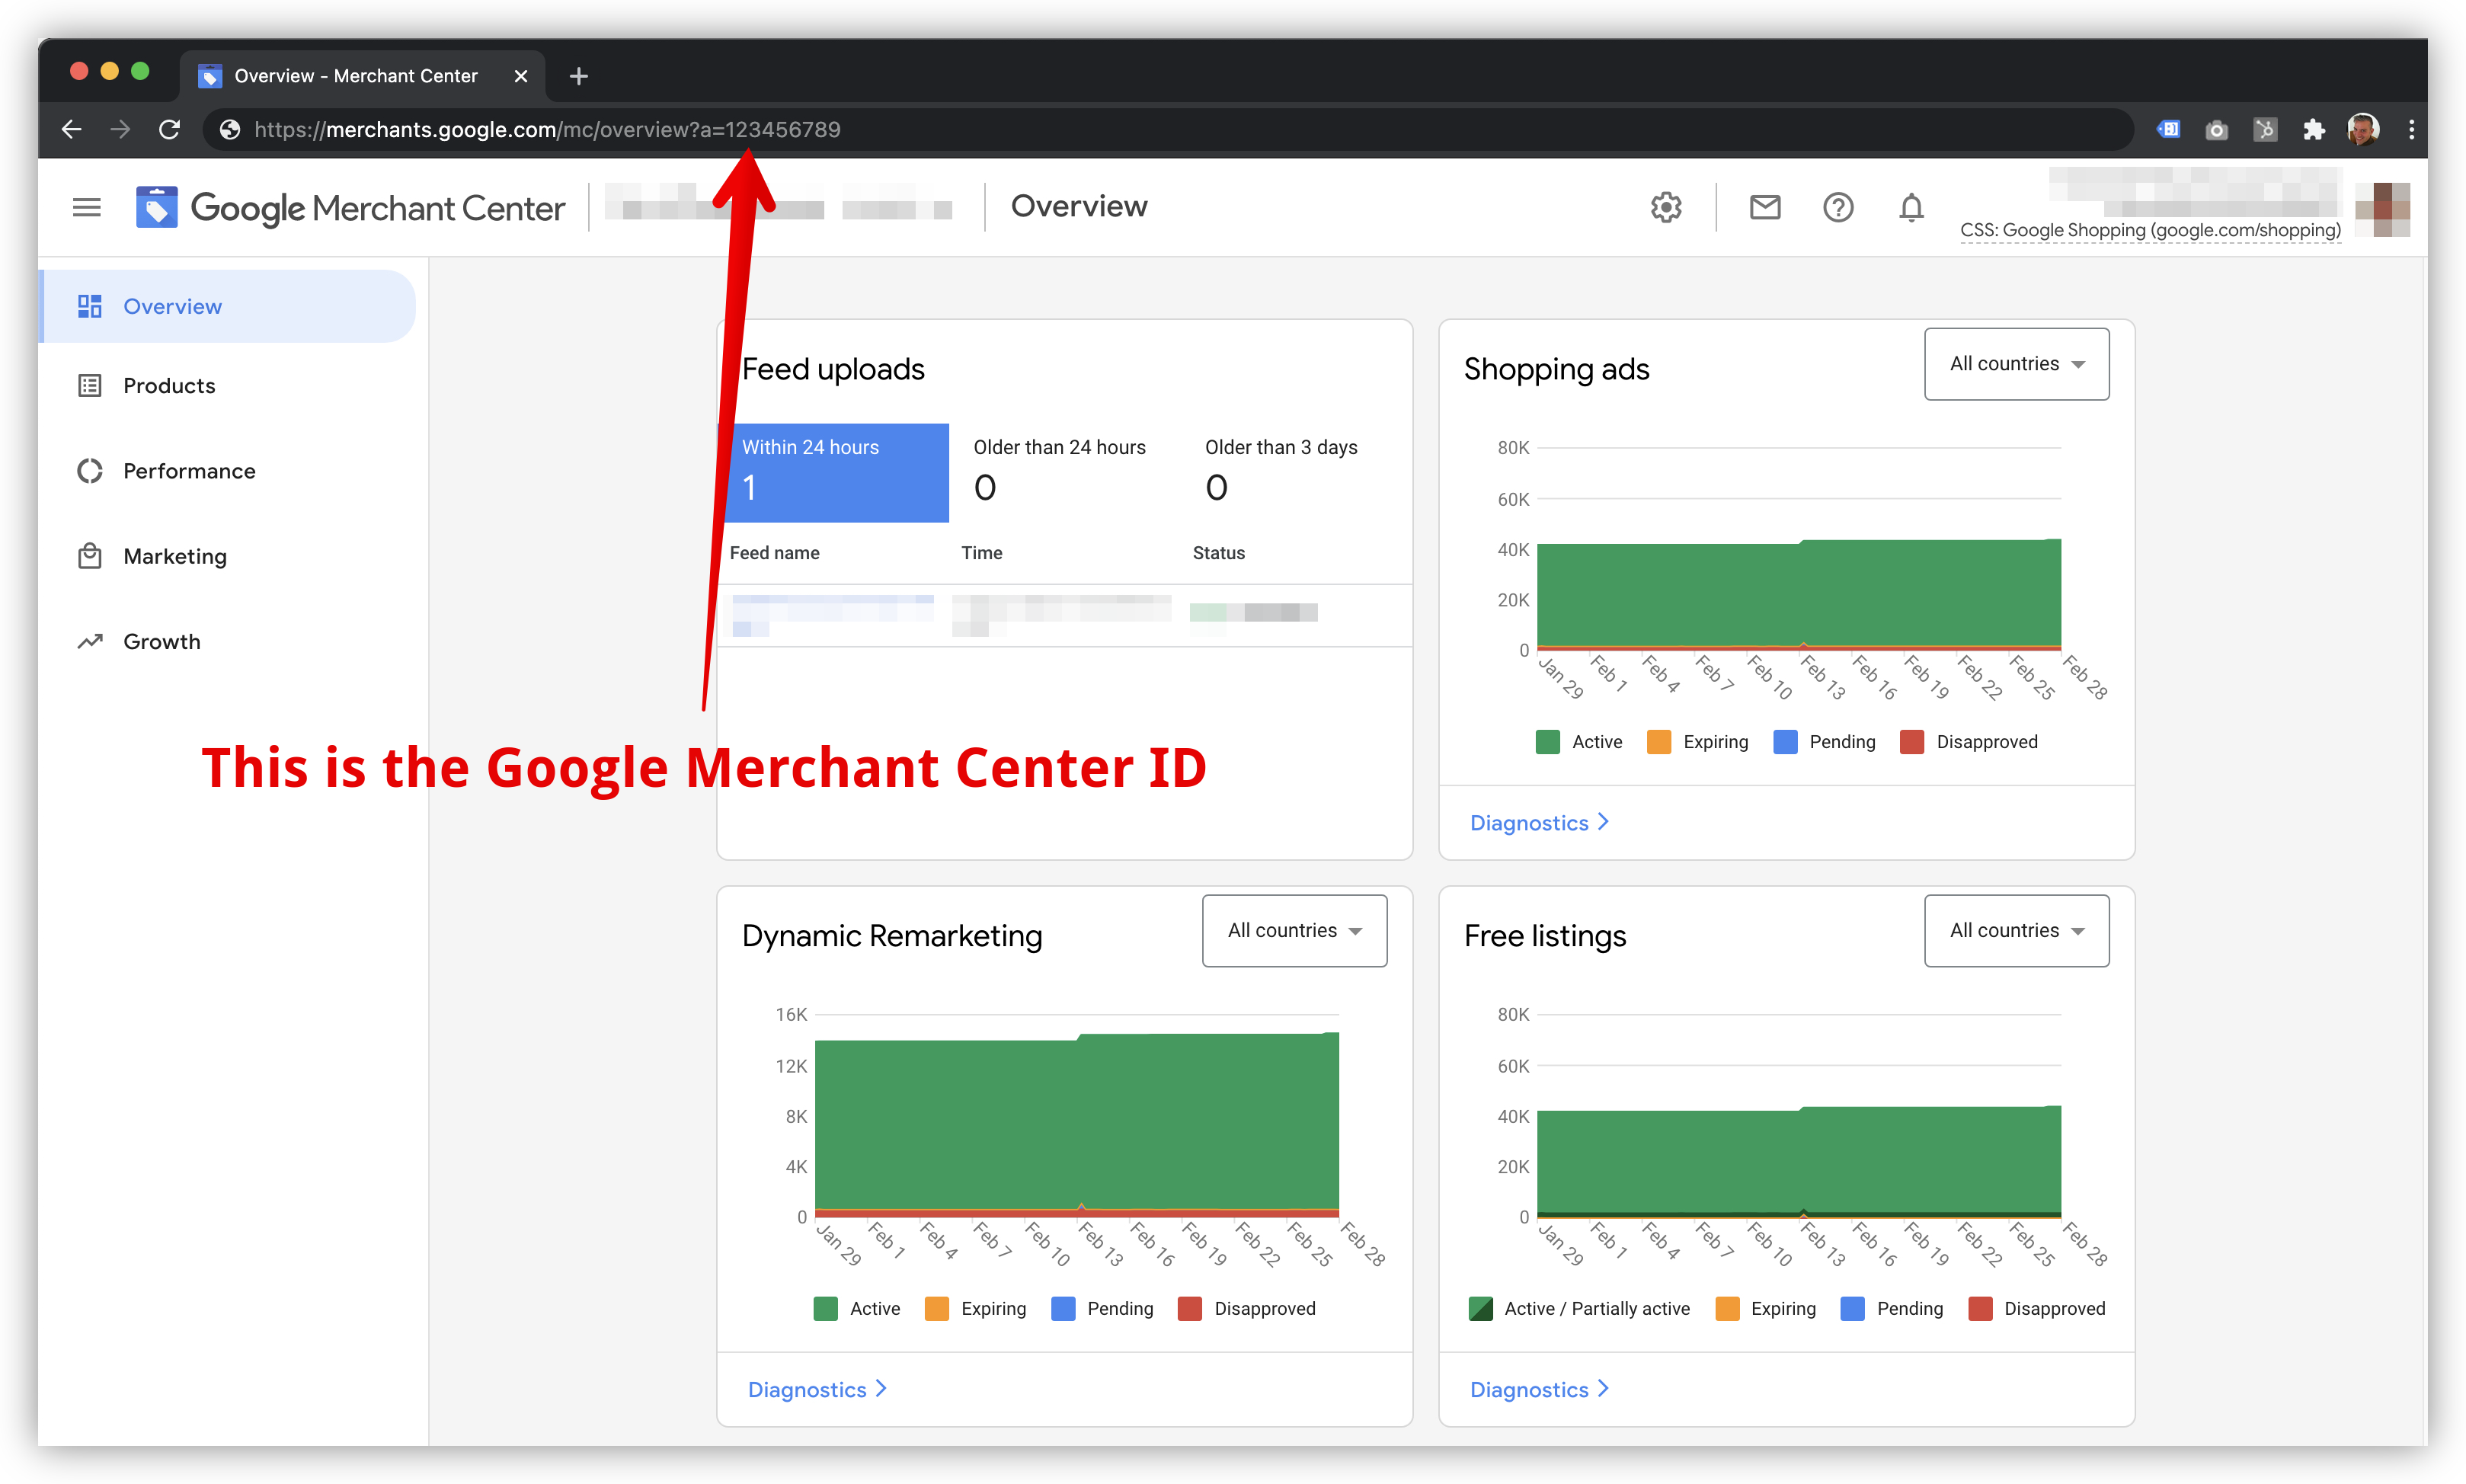This screenshot has height=1484, width=2466.
Task: Click the URL address bar
Action: pyautogui.click(x=1167, y=129)
